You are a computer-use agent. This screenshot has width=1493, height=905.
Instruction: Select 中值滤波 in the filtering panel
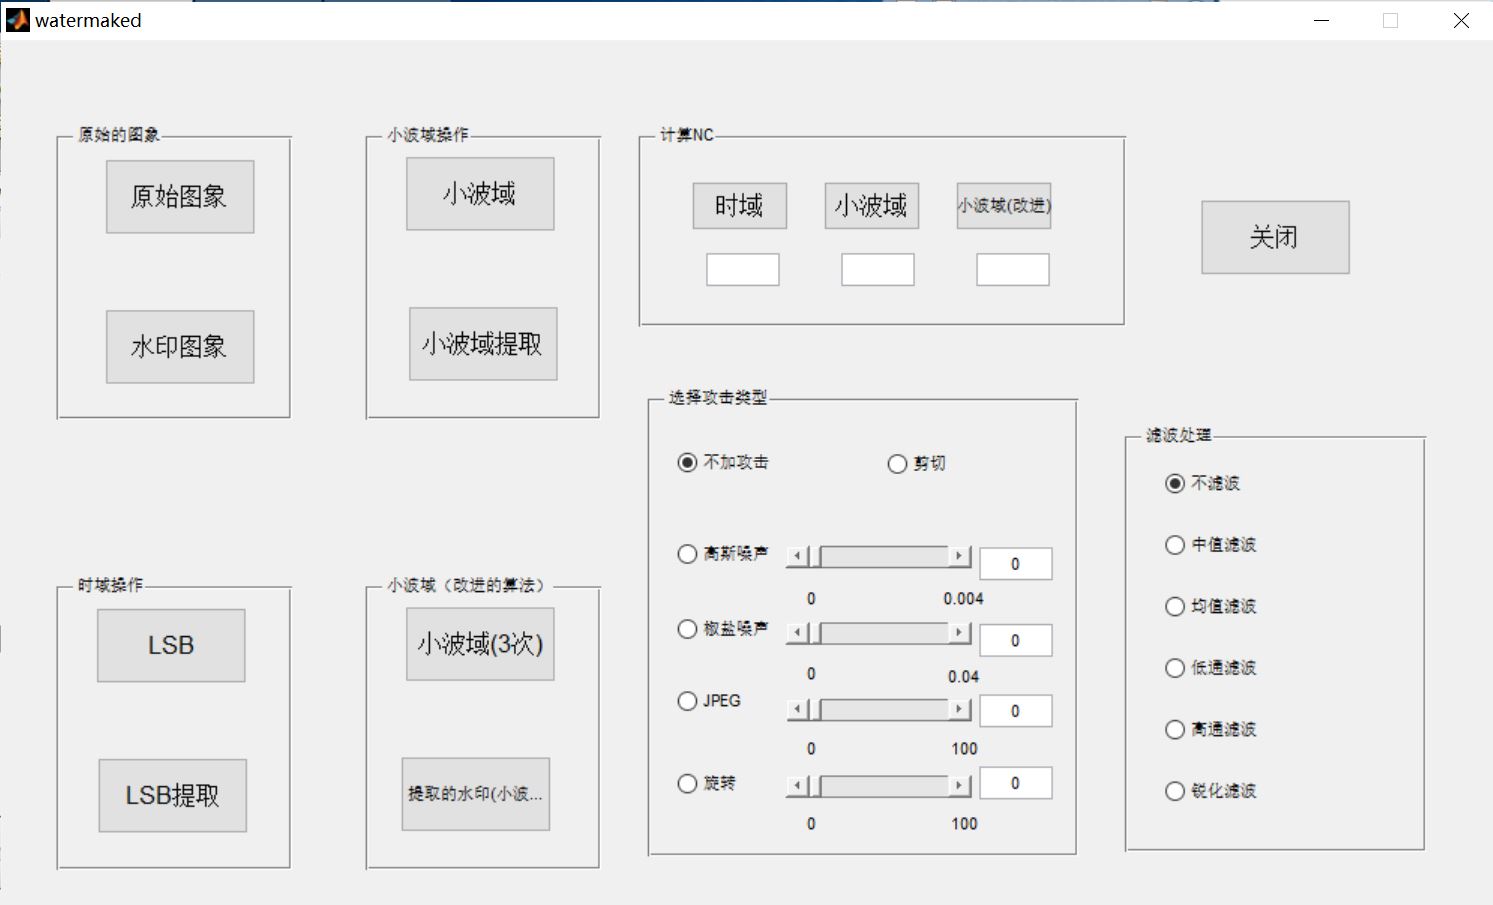(x=1174, y=545)
